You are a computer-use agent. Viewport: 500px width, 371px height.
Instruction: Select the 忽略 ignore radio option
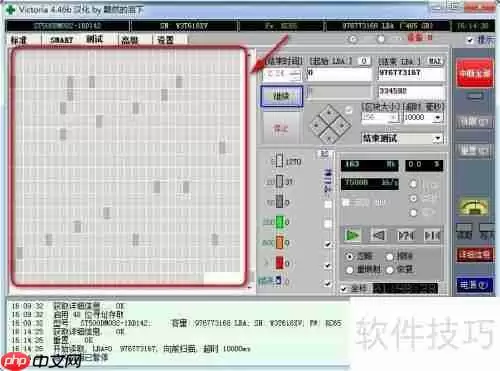[x=349, y=256]
